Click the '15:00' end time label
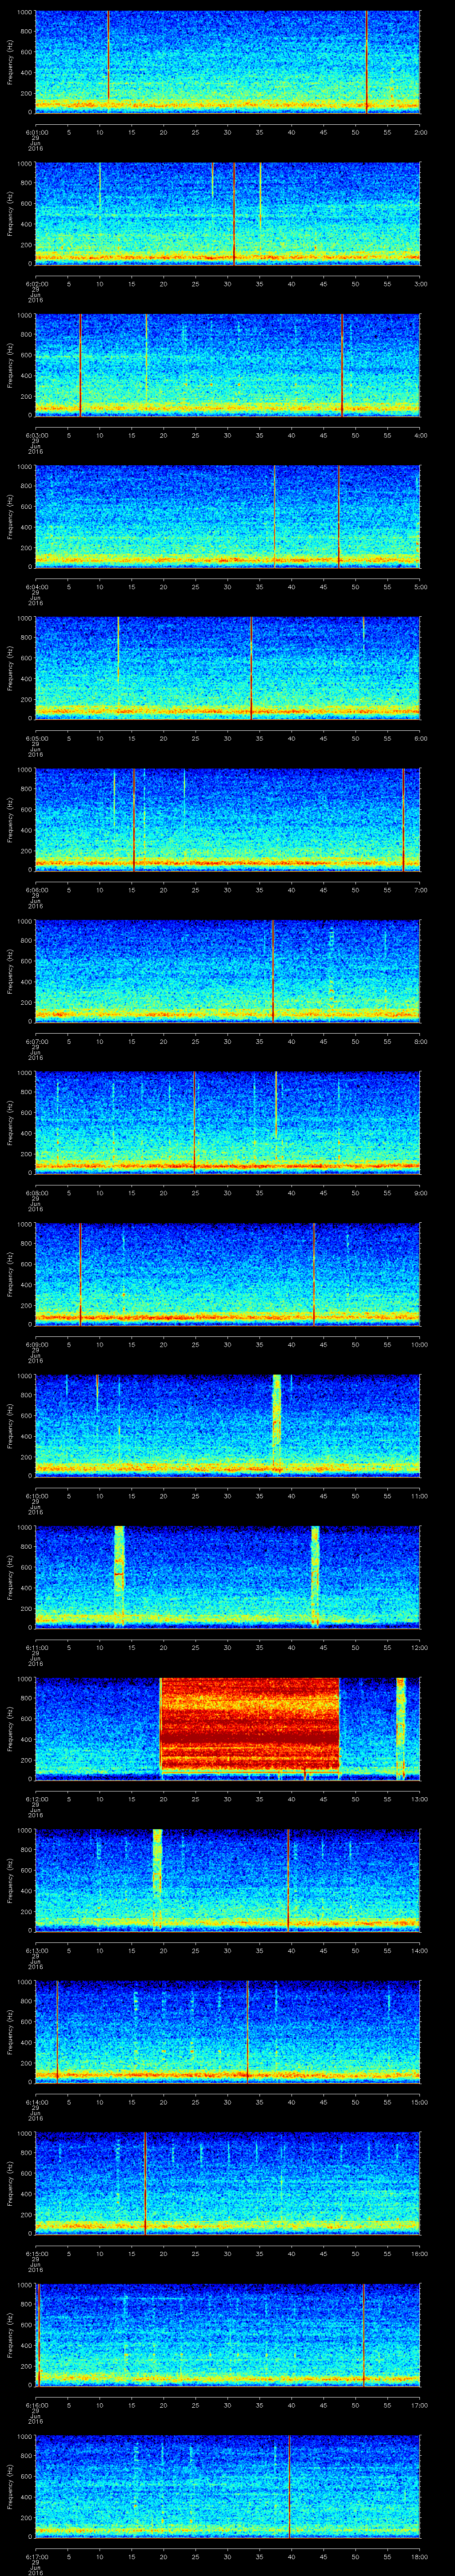 tap(420, 2102)
